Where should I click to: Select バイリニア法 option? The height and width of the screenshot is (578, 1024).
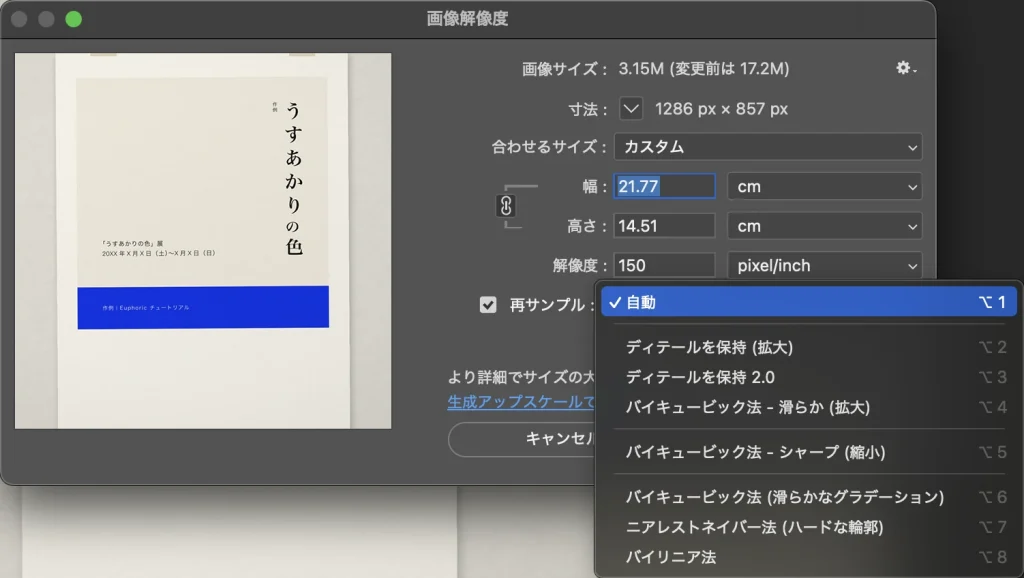(x=808, y=557)
